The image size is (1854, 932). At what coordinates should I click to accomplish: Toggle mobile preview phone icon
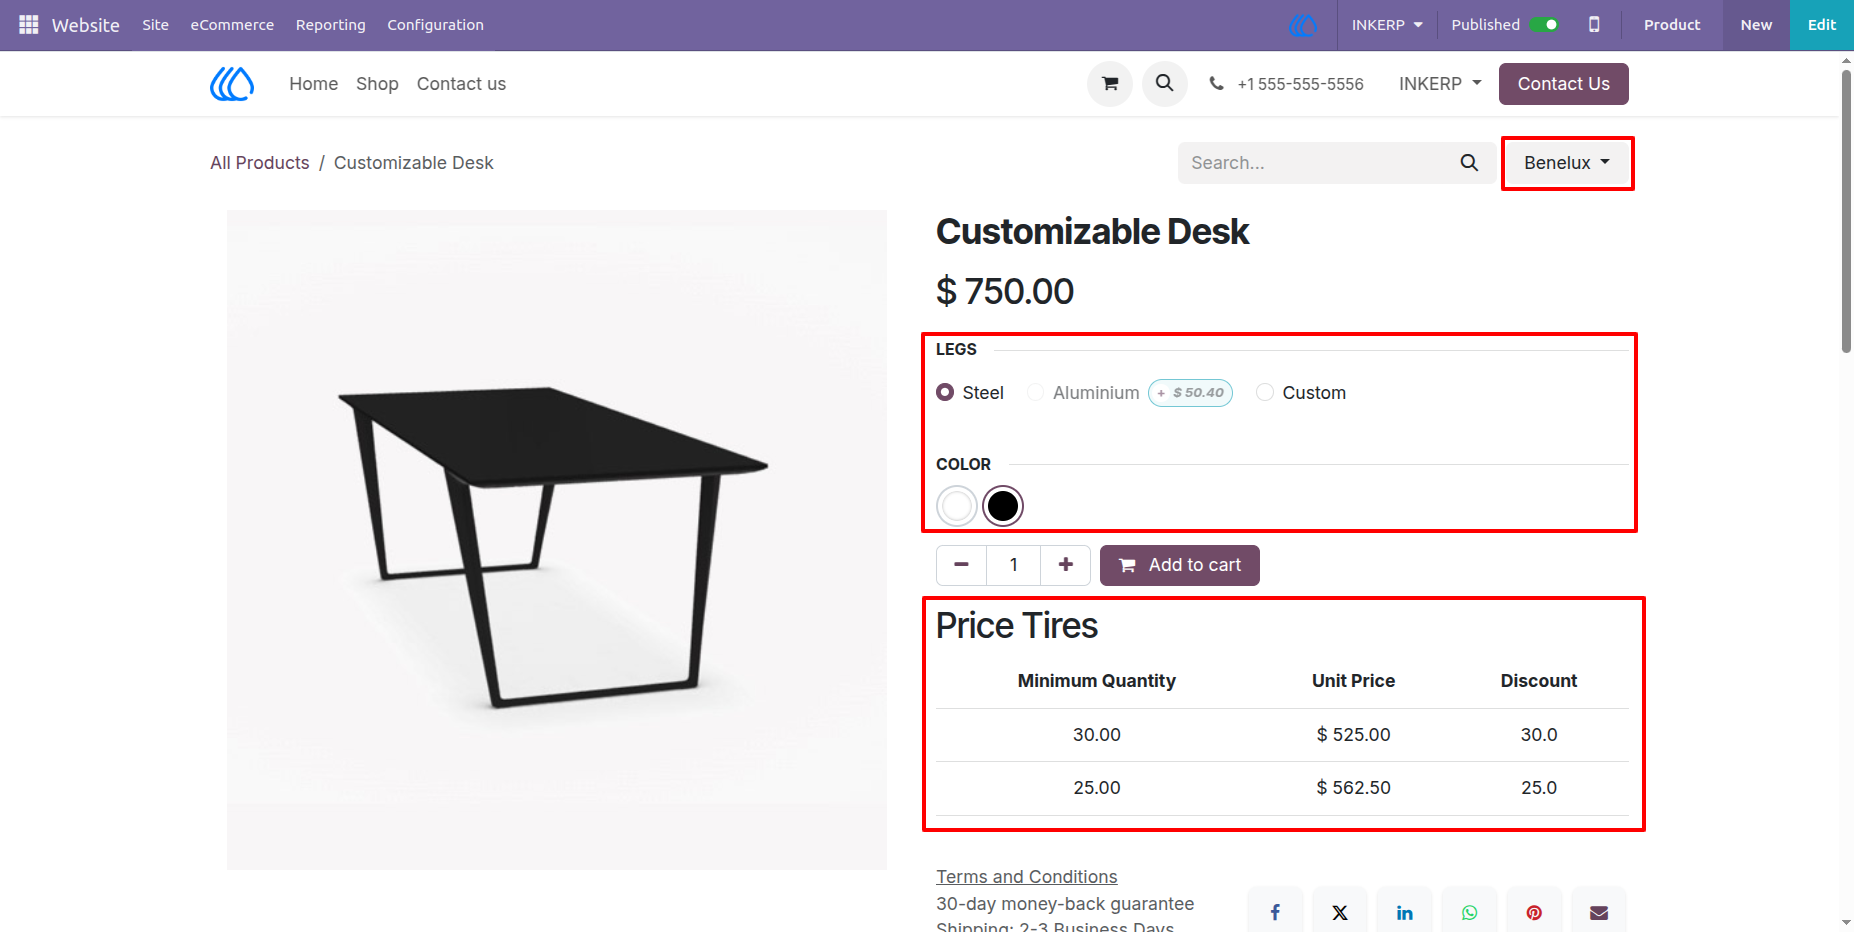tap(1594, 24)
